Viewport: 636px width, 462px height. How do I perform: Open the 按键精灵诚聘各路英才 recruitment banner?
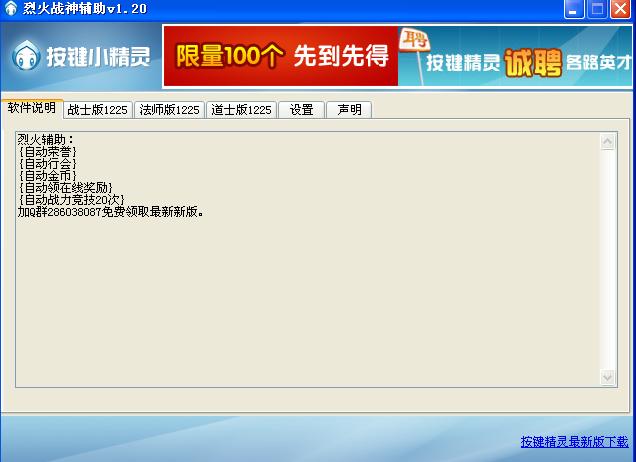(x=516, y=57)
